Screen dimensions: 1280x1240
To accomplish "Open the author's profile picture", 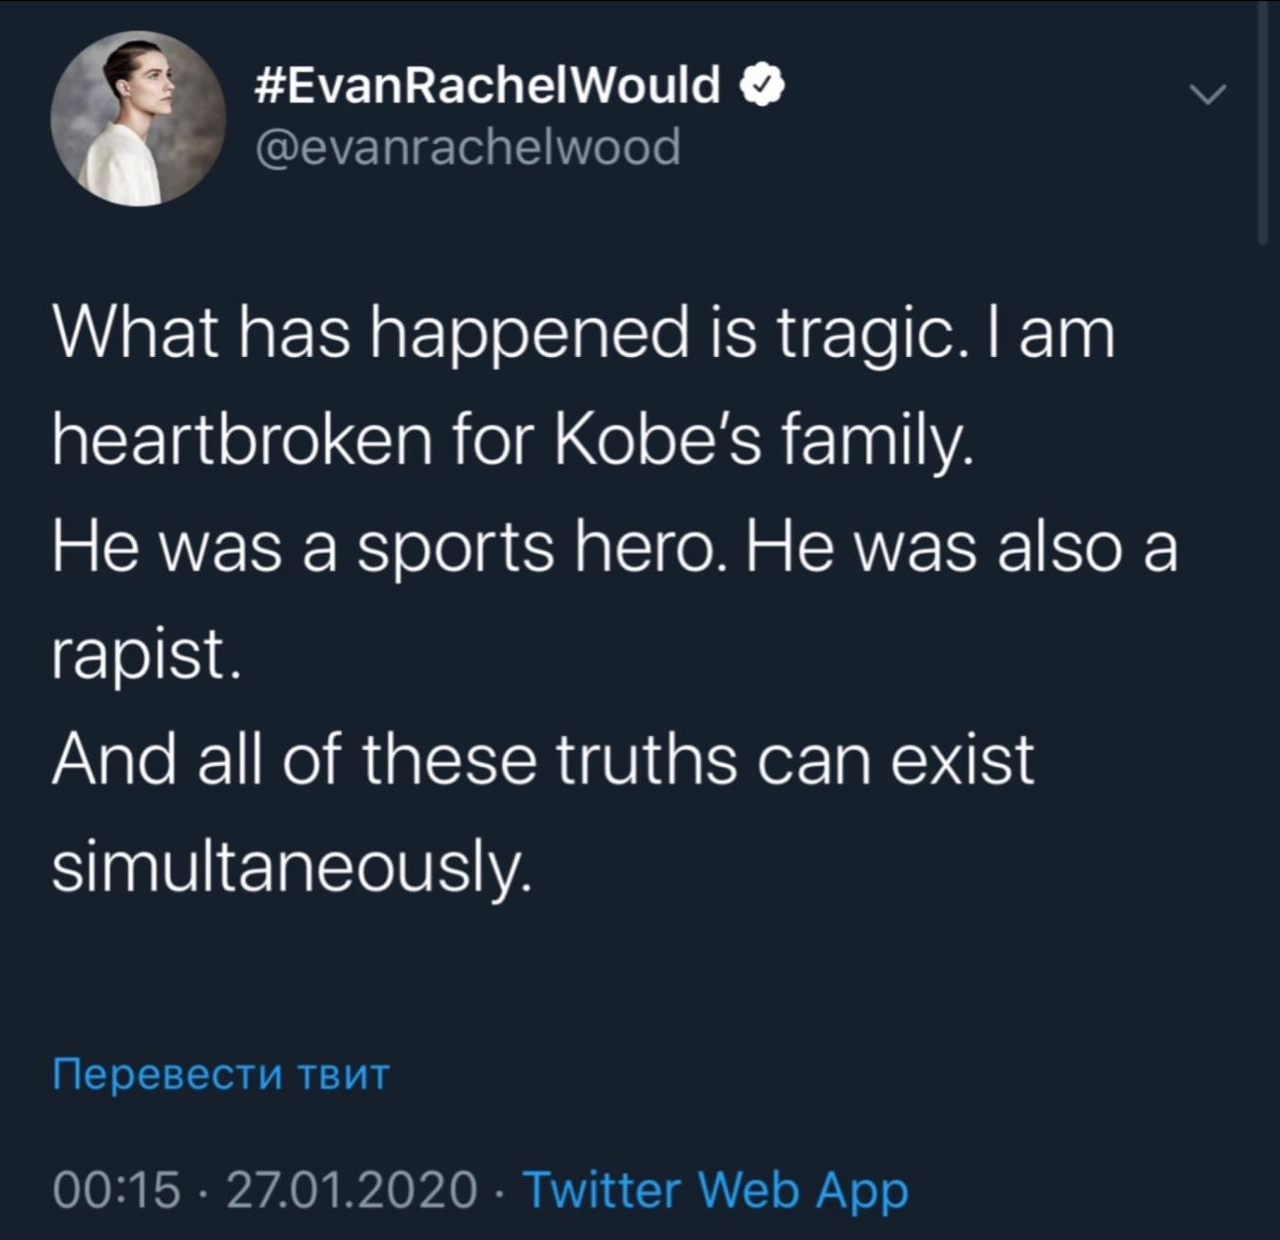I will click(138, 118).
